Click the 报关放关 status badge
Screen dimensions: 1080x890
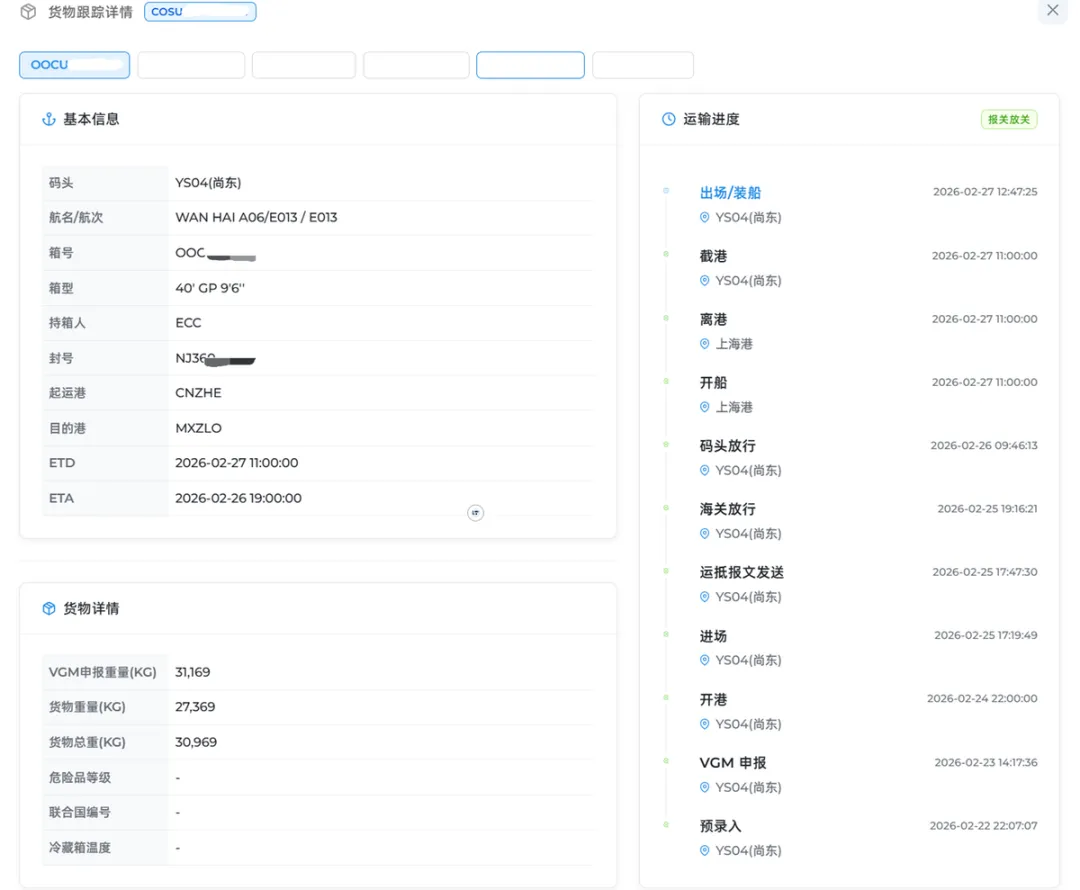click(x=1009, y=119)
